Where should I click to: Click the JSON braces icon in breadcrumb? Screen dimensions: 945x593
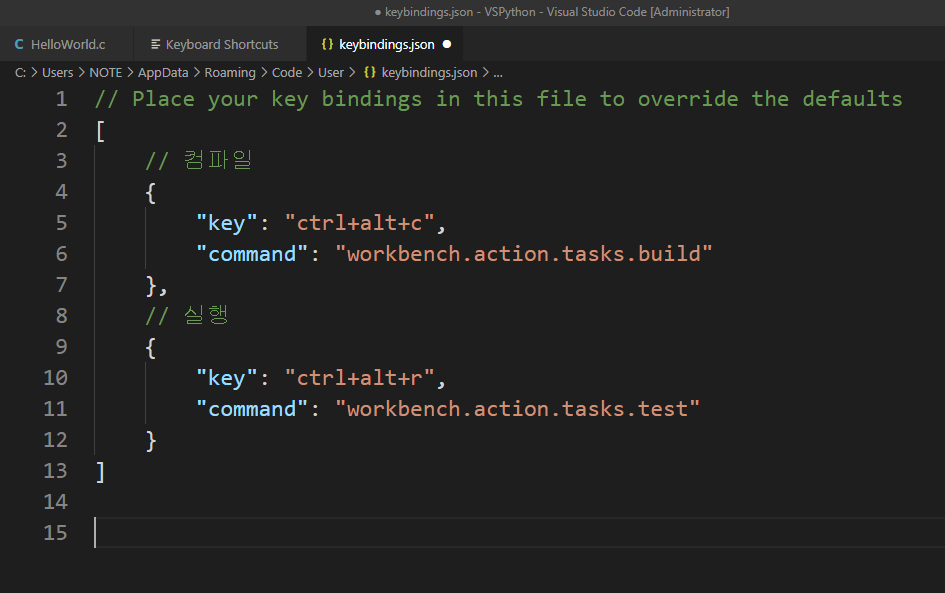click(x=370, y=72)
